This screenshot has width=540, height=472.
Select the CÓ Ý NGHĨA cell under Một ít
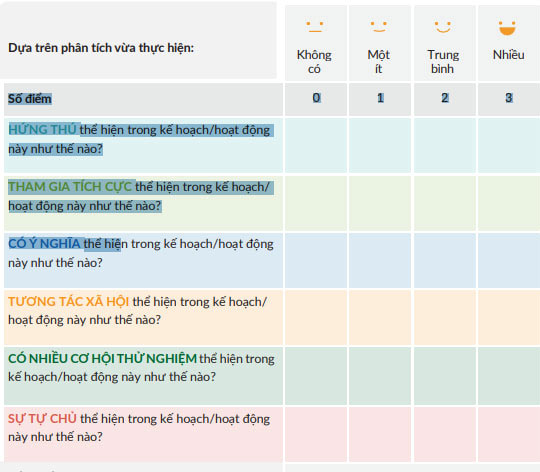point(380,260)
